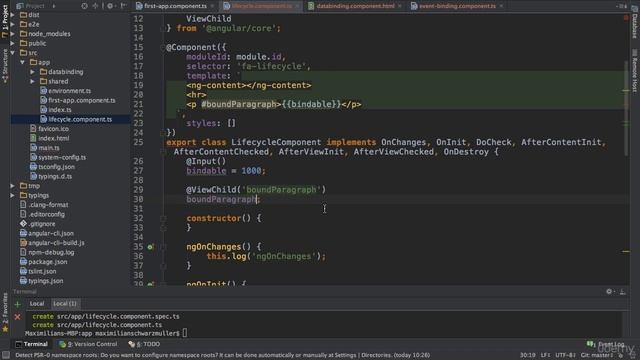Select .editorconfig file

(42, 214)
